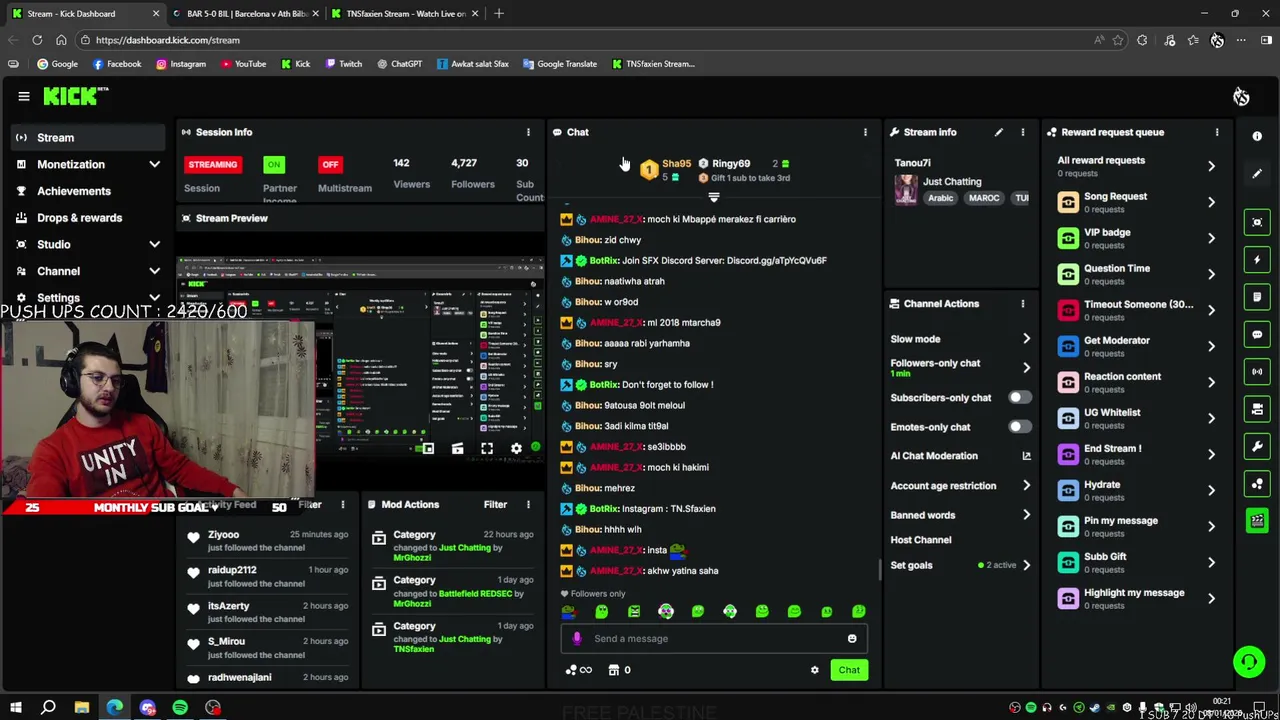Open Account age restriction arrow
Image resolution: width=1280 pixels, height=720 pixels.
[1026, 486]
